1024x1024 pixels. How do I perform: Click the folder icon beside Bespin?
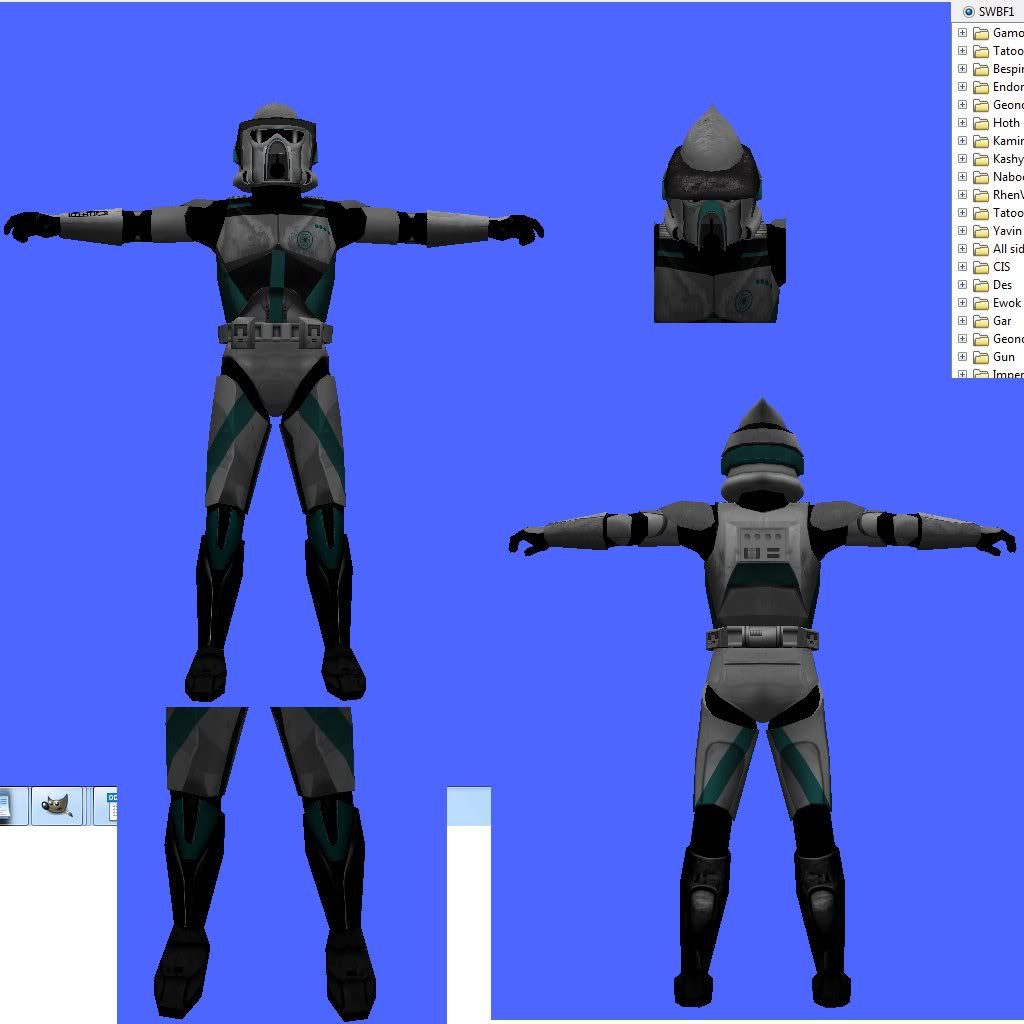(x=981, y=69)
